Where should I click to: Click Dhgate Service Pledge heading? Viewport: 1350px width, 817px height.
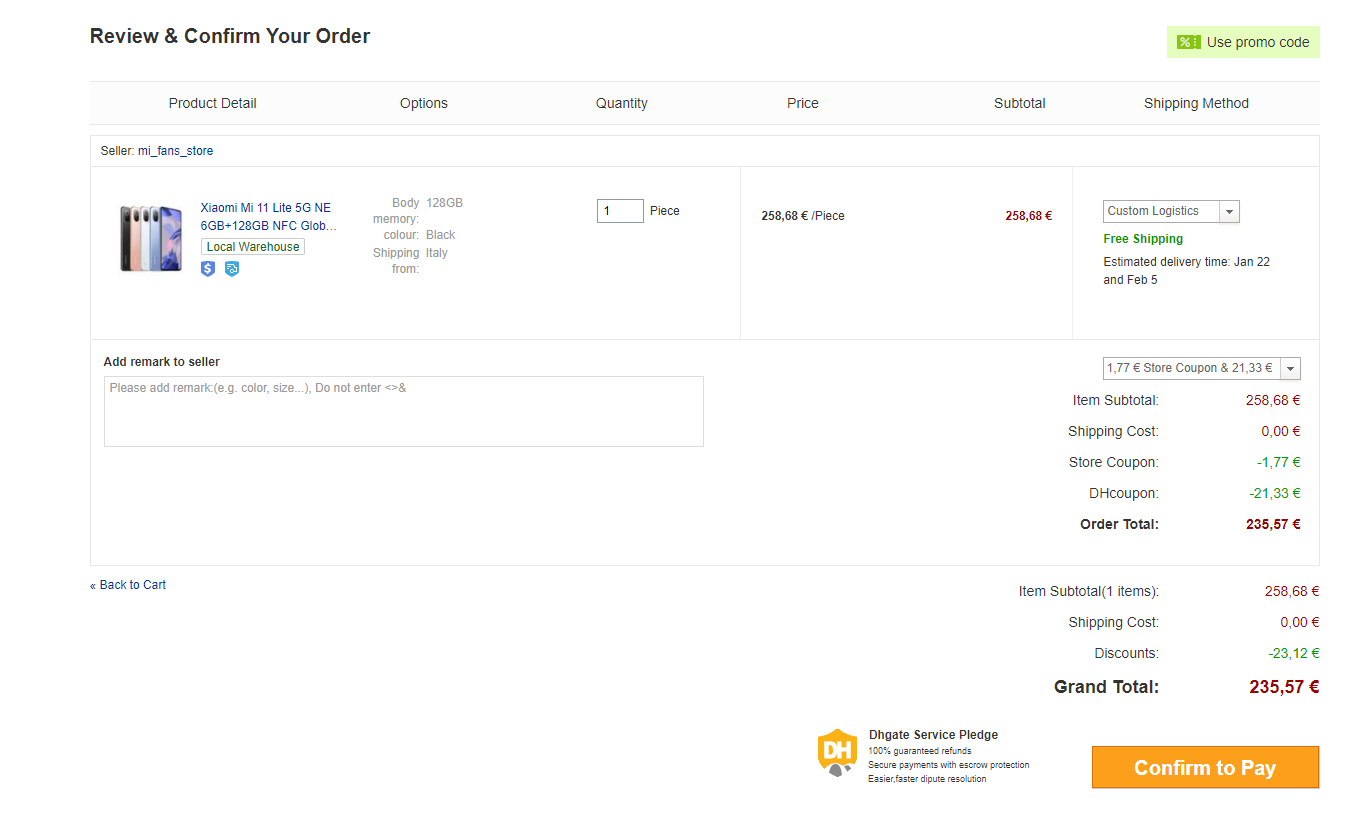click(x=933, y=735)
